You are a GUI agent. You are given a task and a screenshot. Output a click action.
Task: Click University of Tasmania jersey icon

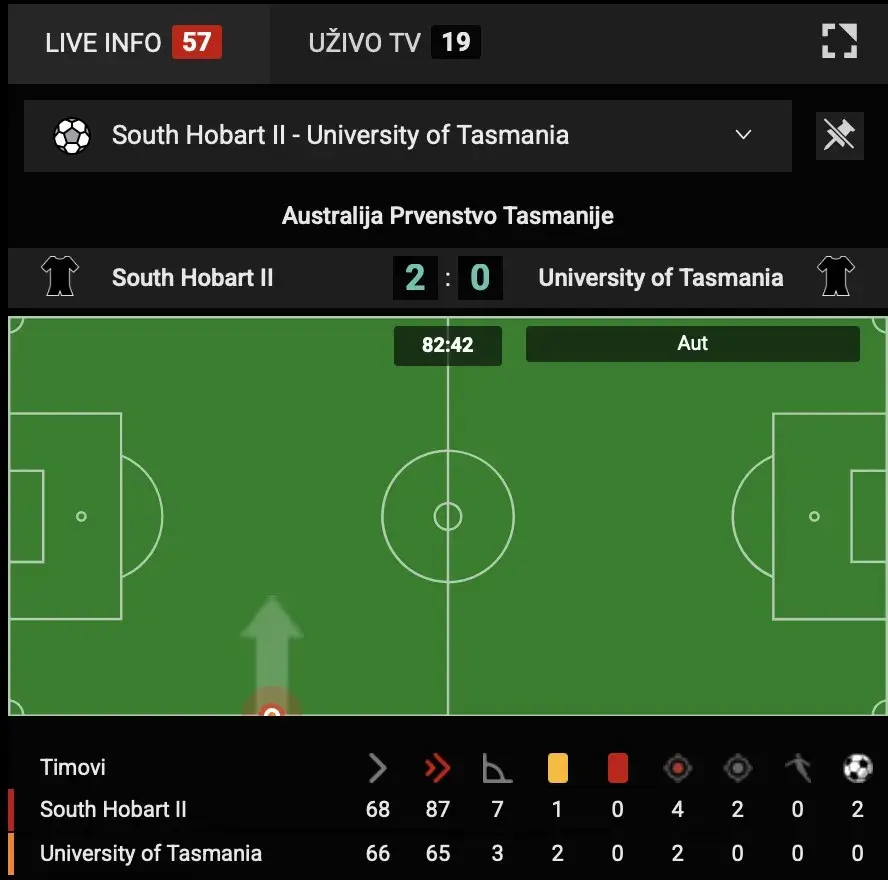[x=836, y=277]
